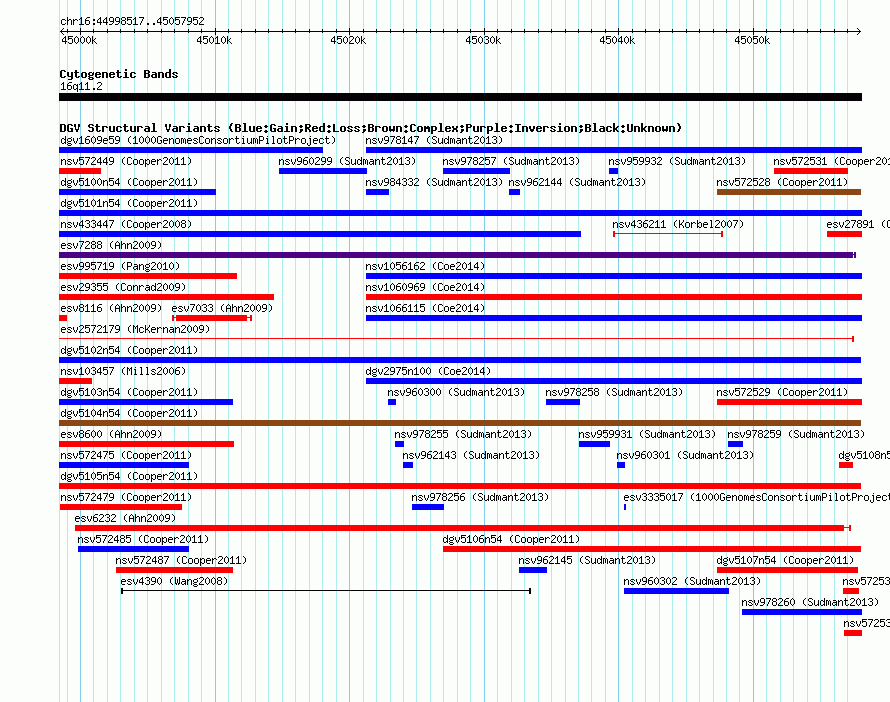Click the nsv960302 (Sudmant2013) label

(692, 581)
